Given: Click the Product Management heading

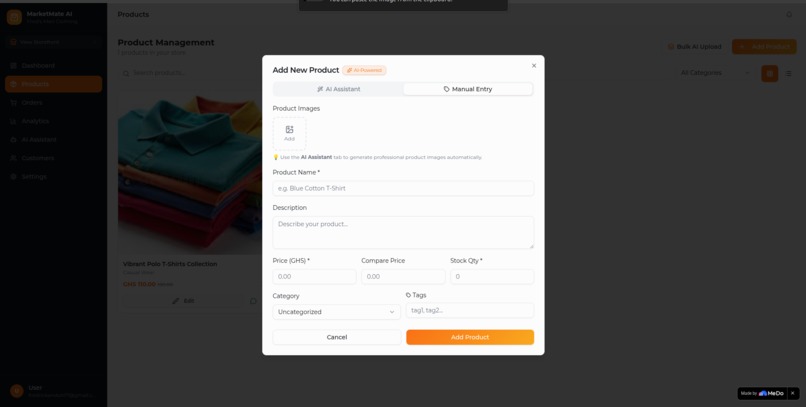Looking at the screenshot, I should point(166,43).
